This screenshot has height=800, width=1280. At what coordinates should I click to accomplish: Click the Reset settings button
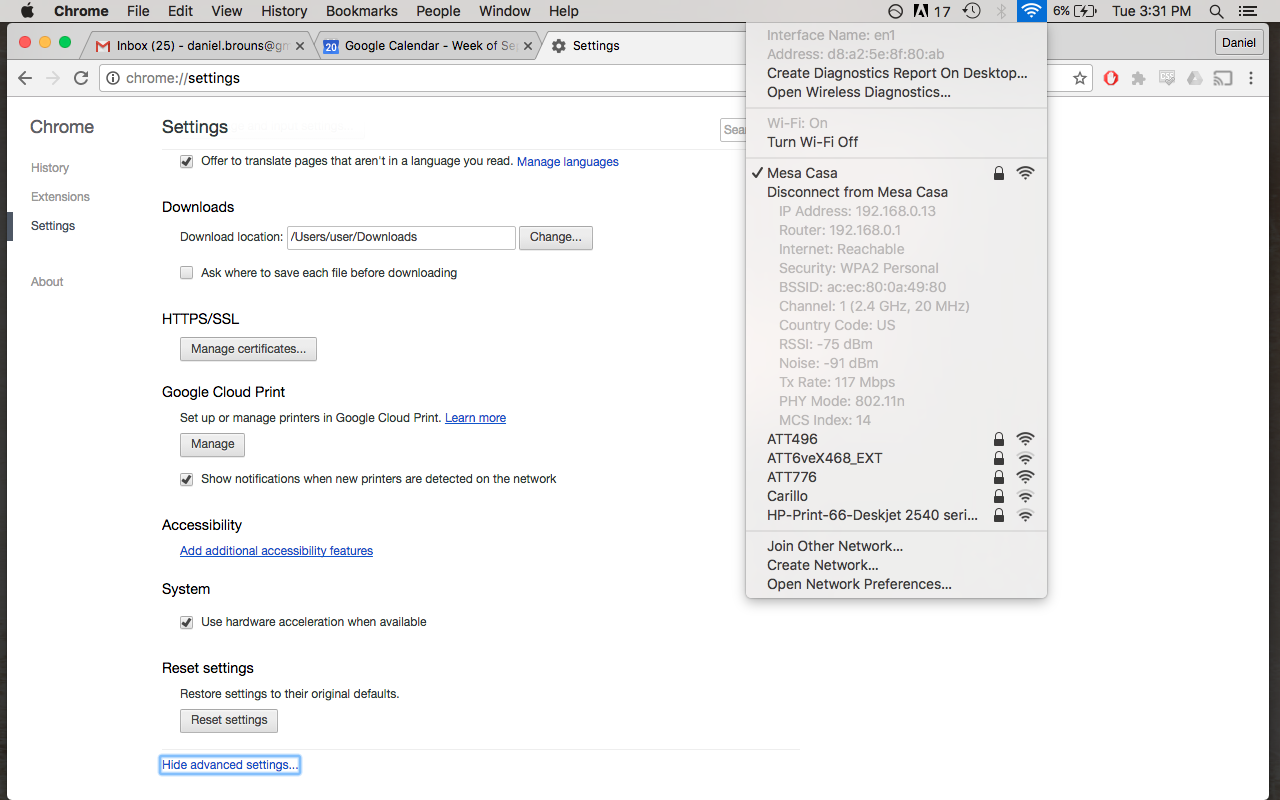pyautogui.click(x=229, y=720)
